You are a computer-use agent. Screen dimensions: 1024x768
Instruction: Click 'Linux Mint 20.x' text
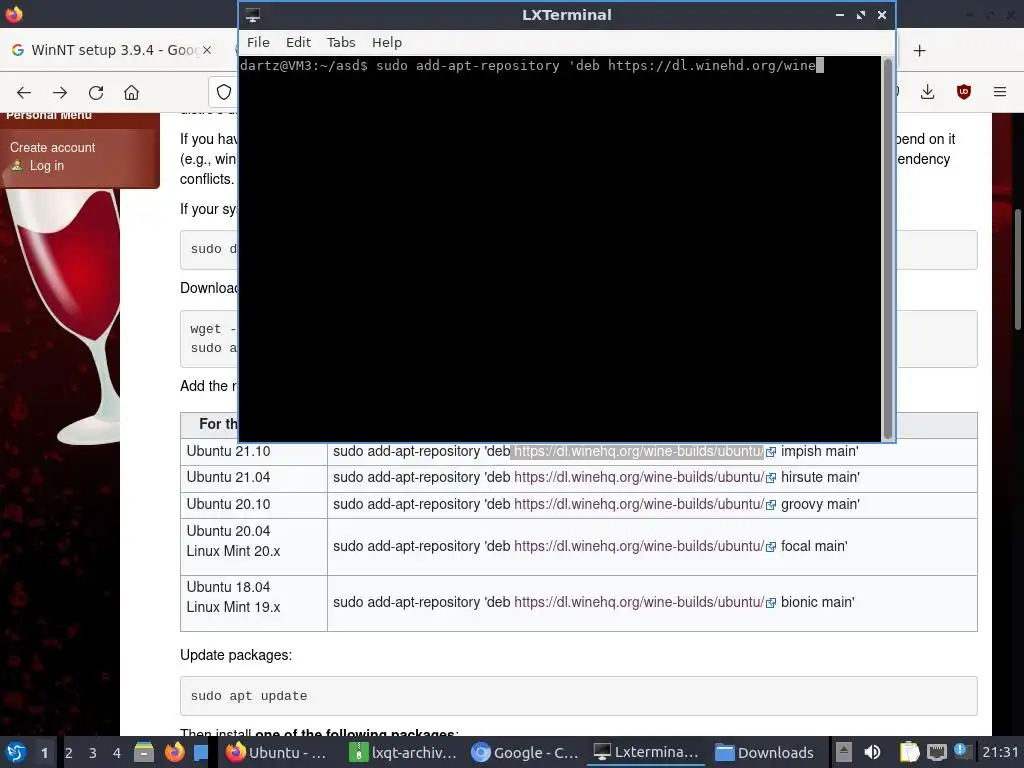click(233, 551)
